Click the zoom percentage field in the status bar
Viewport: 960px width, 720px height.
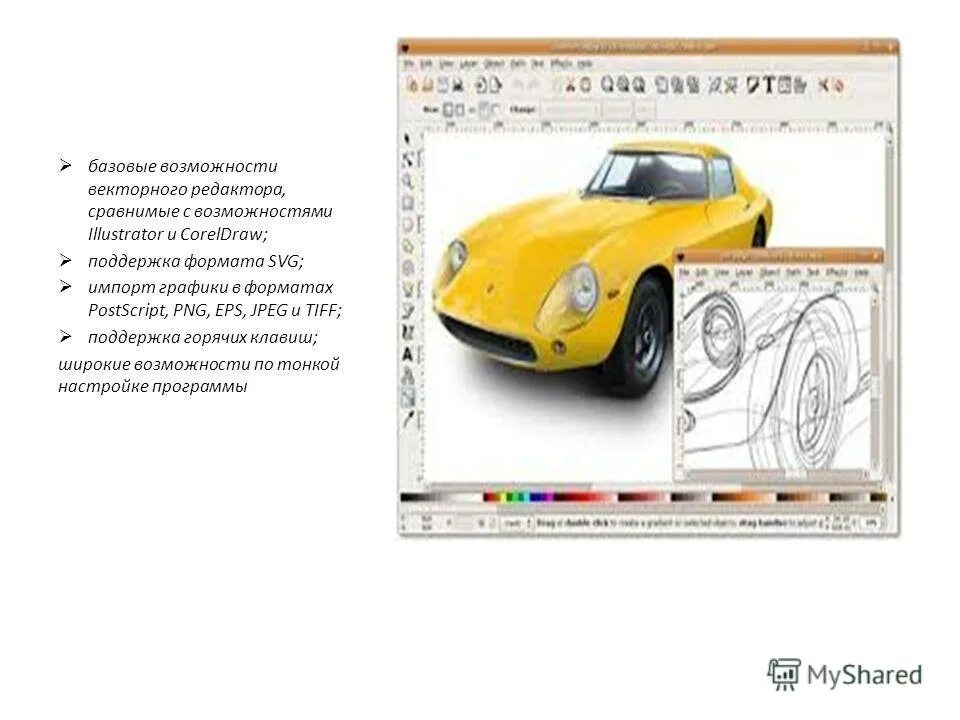point(871,523)
